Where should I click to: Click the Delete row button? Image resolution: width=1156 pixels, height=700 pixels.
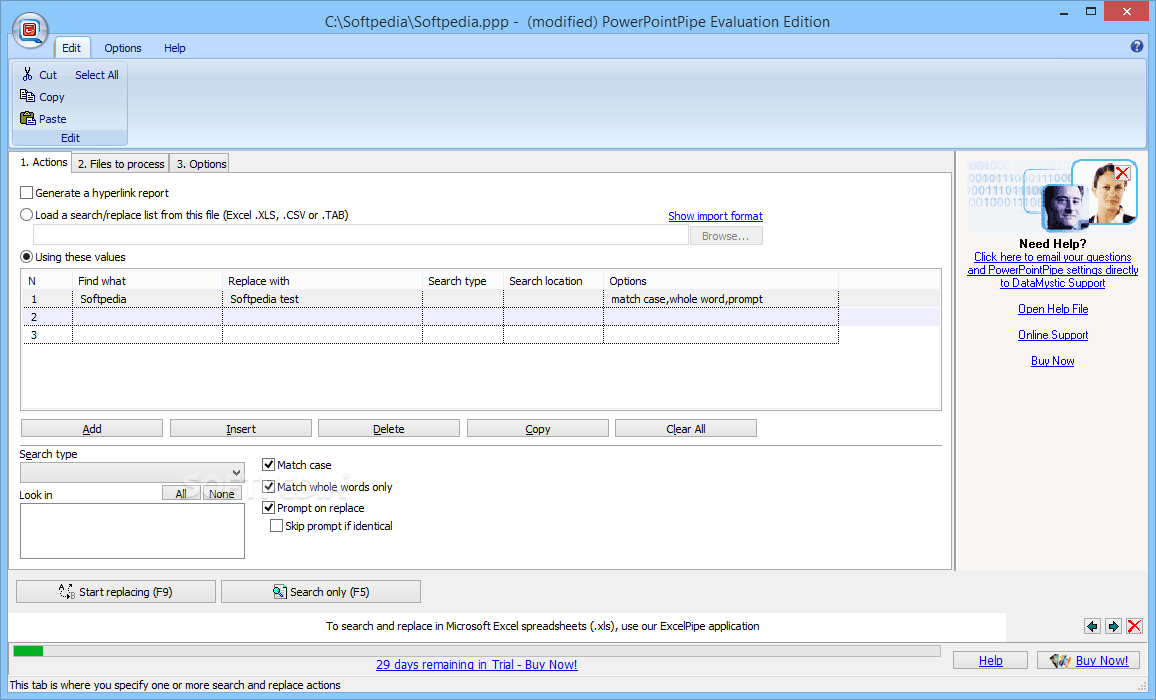pyautogui.click(x=389, y=429)
